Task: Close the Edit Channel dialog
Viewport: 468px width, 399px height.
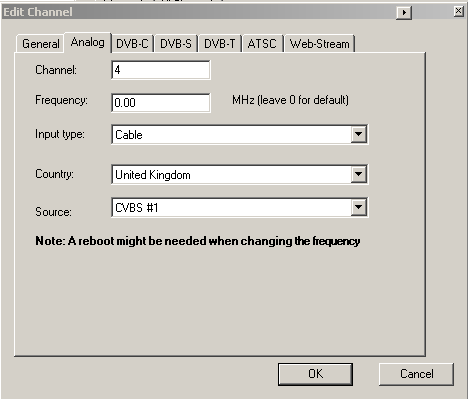Action: click(x=459, y=12)
